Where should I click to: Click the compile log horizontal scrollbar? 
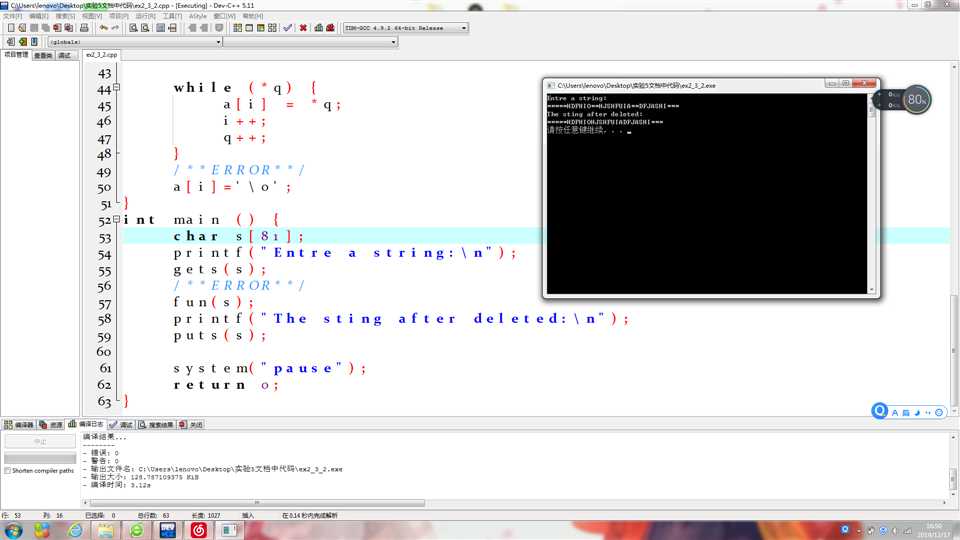coord(257,503)
